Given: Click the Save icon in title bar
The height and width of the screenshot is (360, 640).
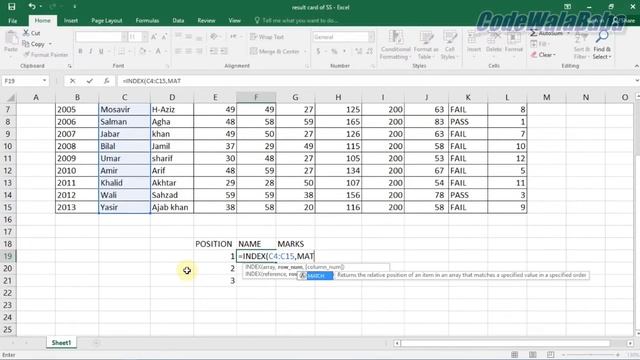Looking at the screenshot, I should pyautogui.click(x=12, y=7).
